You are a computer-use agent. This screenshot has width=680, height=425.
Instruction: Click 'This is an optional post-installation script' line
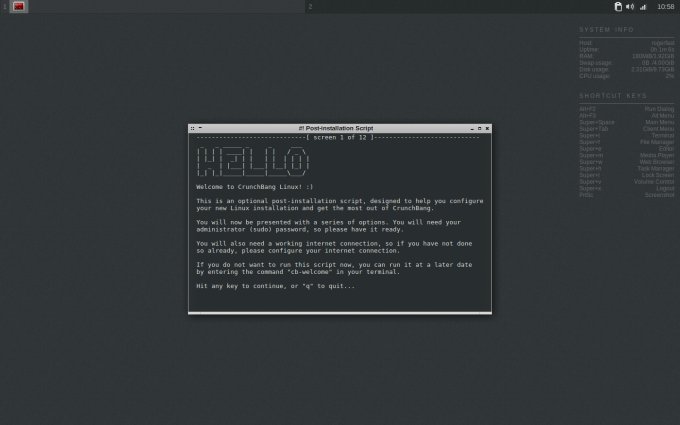tap(340, 201)
